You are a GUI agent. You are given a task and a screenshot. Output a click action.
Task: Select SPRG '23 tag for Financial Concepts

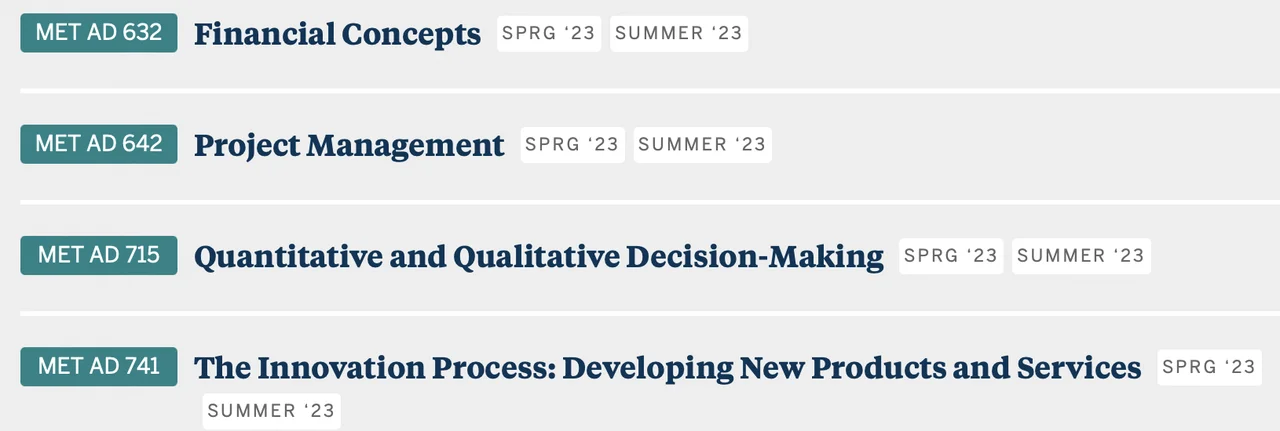(549, 33)
